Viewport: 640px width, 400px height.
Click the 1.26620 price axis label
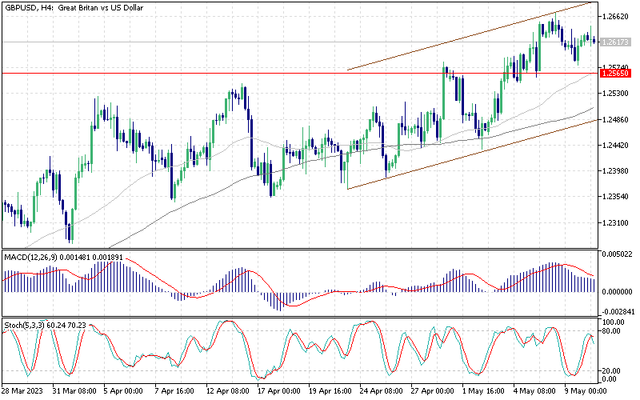[613, 17]
